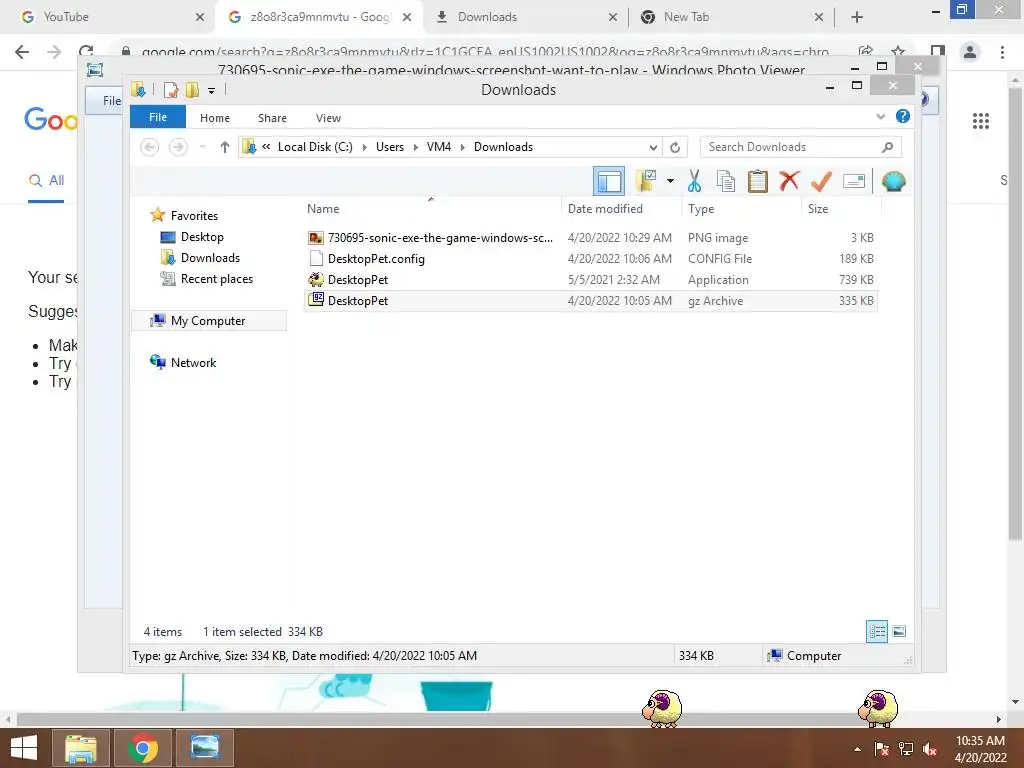Open the Google apps grid icon
Image resolution: width=1024 pixels, height=768 pixels.
click(980, 121)
